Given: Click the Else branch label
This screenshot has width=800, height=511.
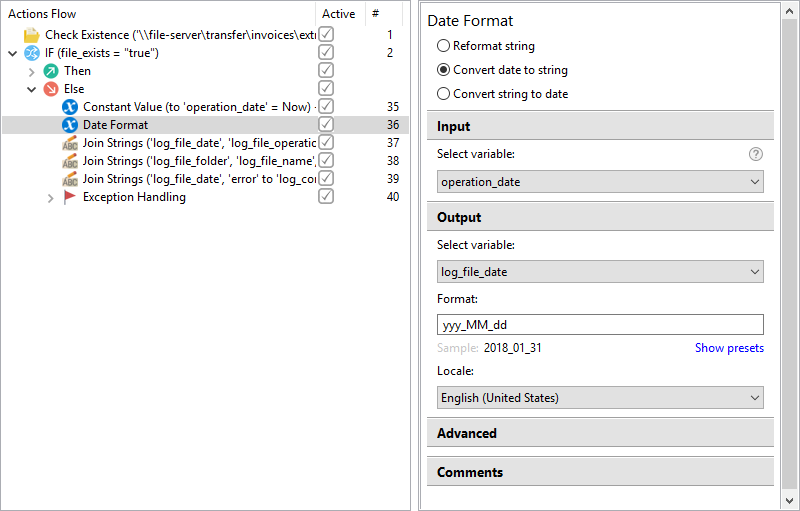Looking at the screenshot, I should (x=74, y=89).
